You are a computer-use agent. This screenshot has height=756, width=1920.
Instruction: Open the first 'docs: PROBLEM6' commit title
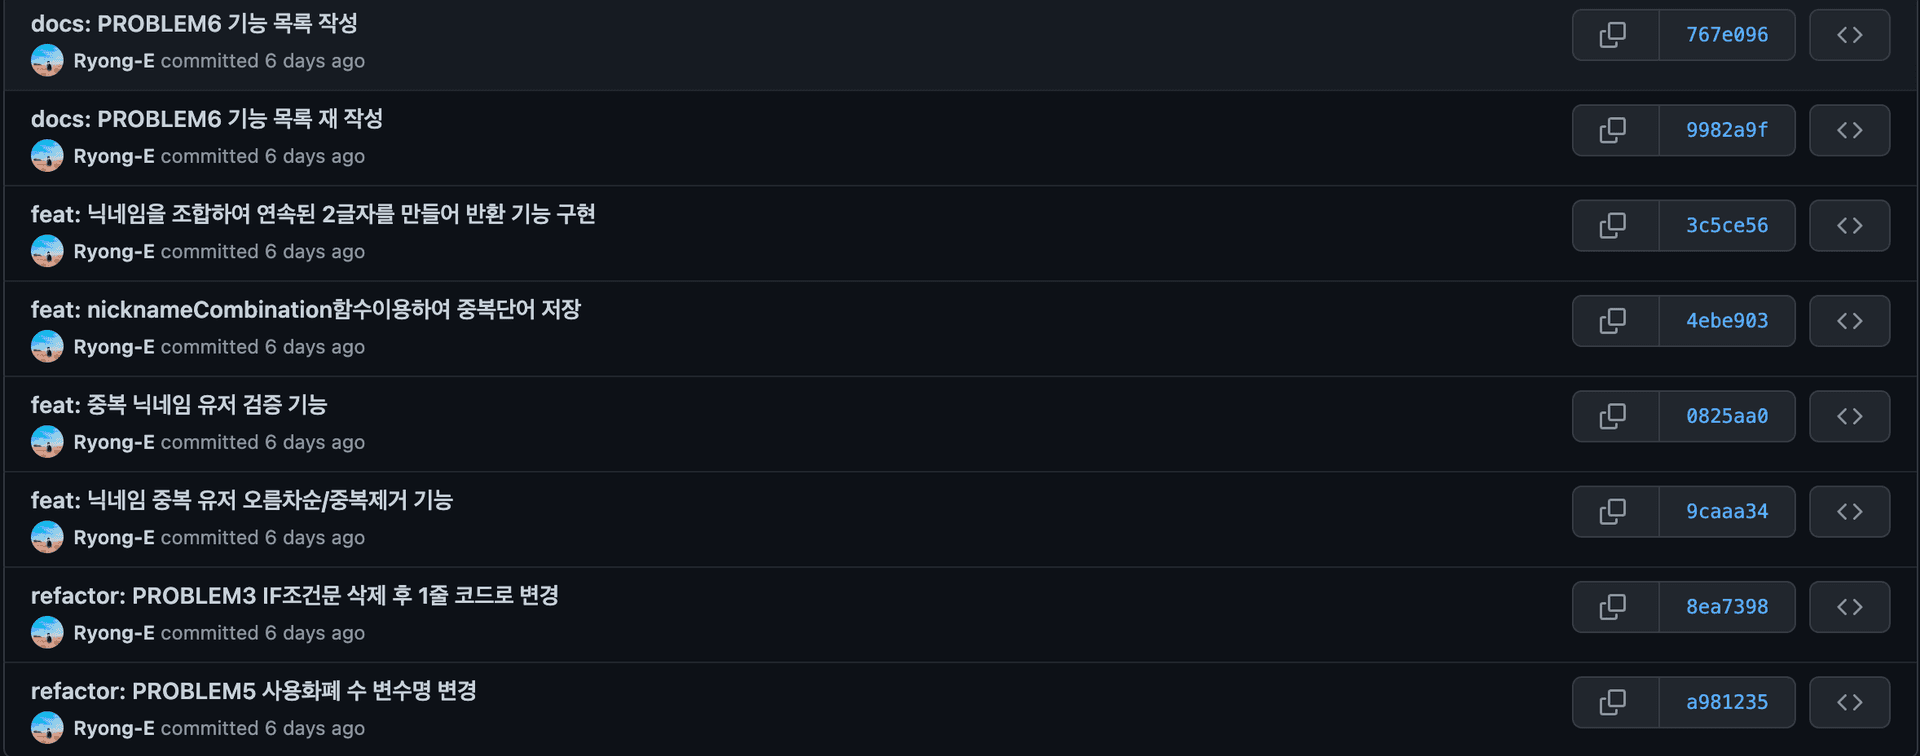(x=194, y=24)
